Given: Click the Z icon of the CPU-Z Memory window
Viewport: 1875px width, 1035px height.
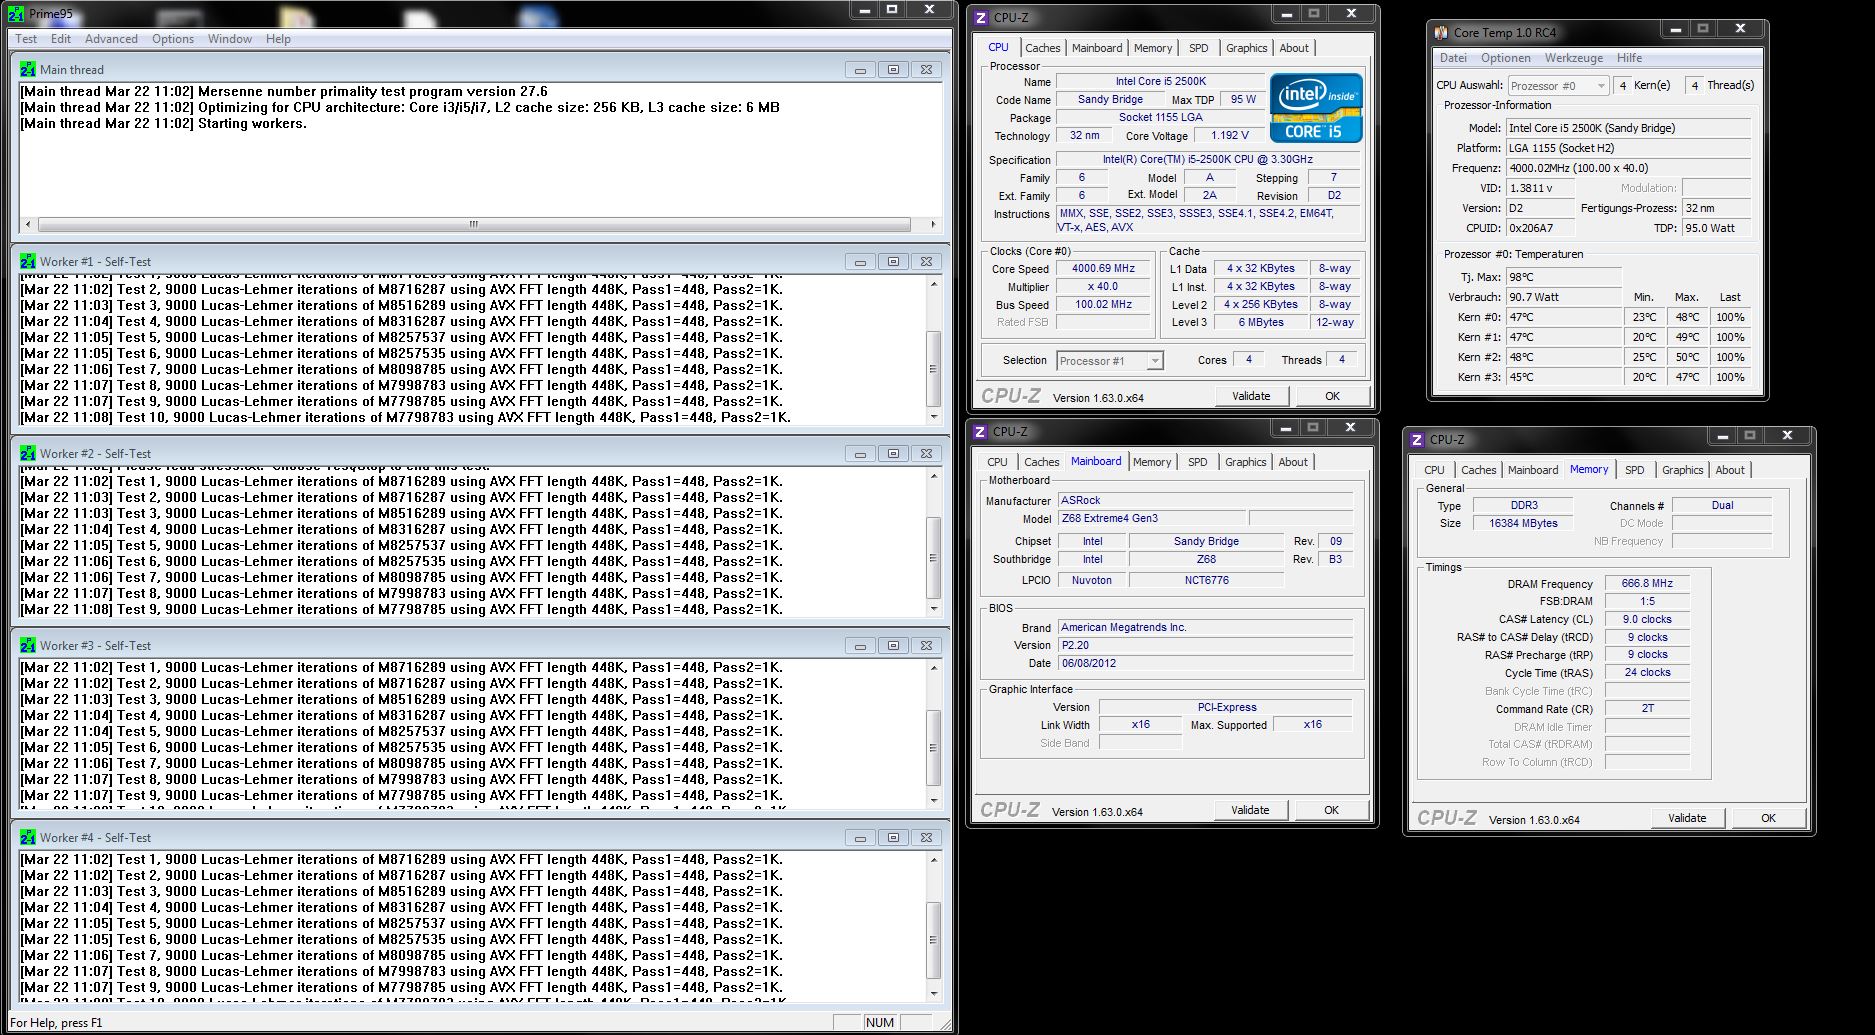Looking at the screenshot, I should pos(1418,440).
